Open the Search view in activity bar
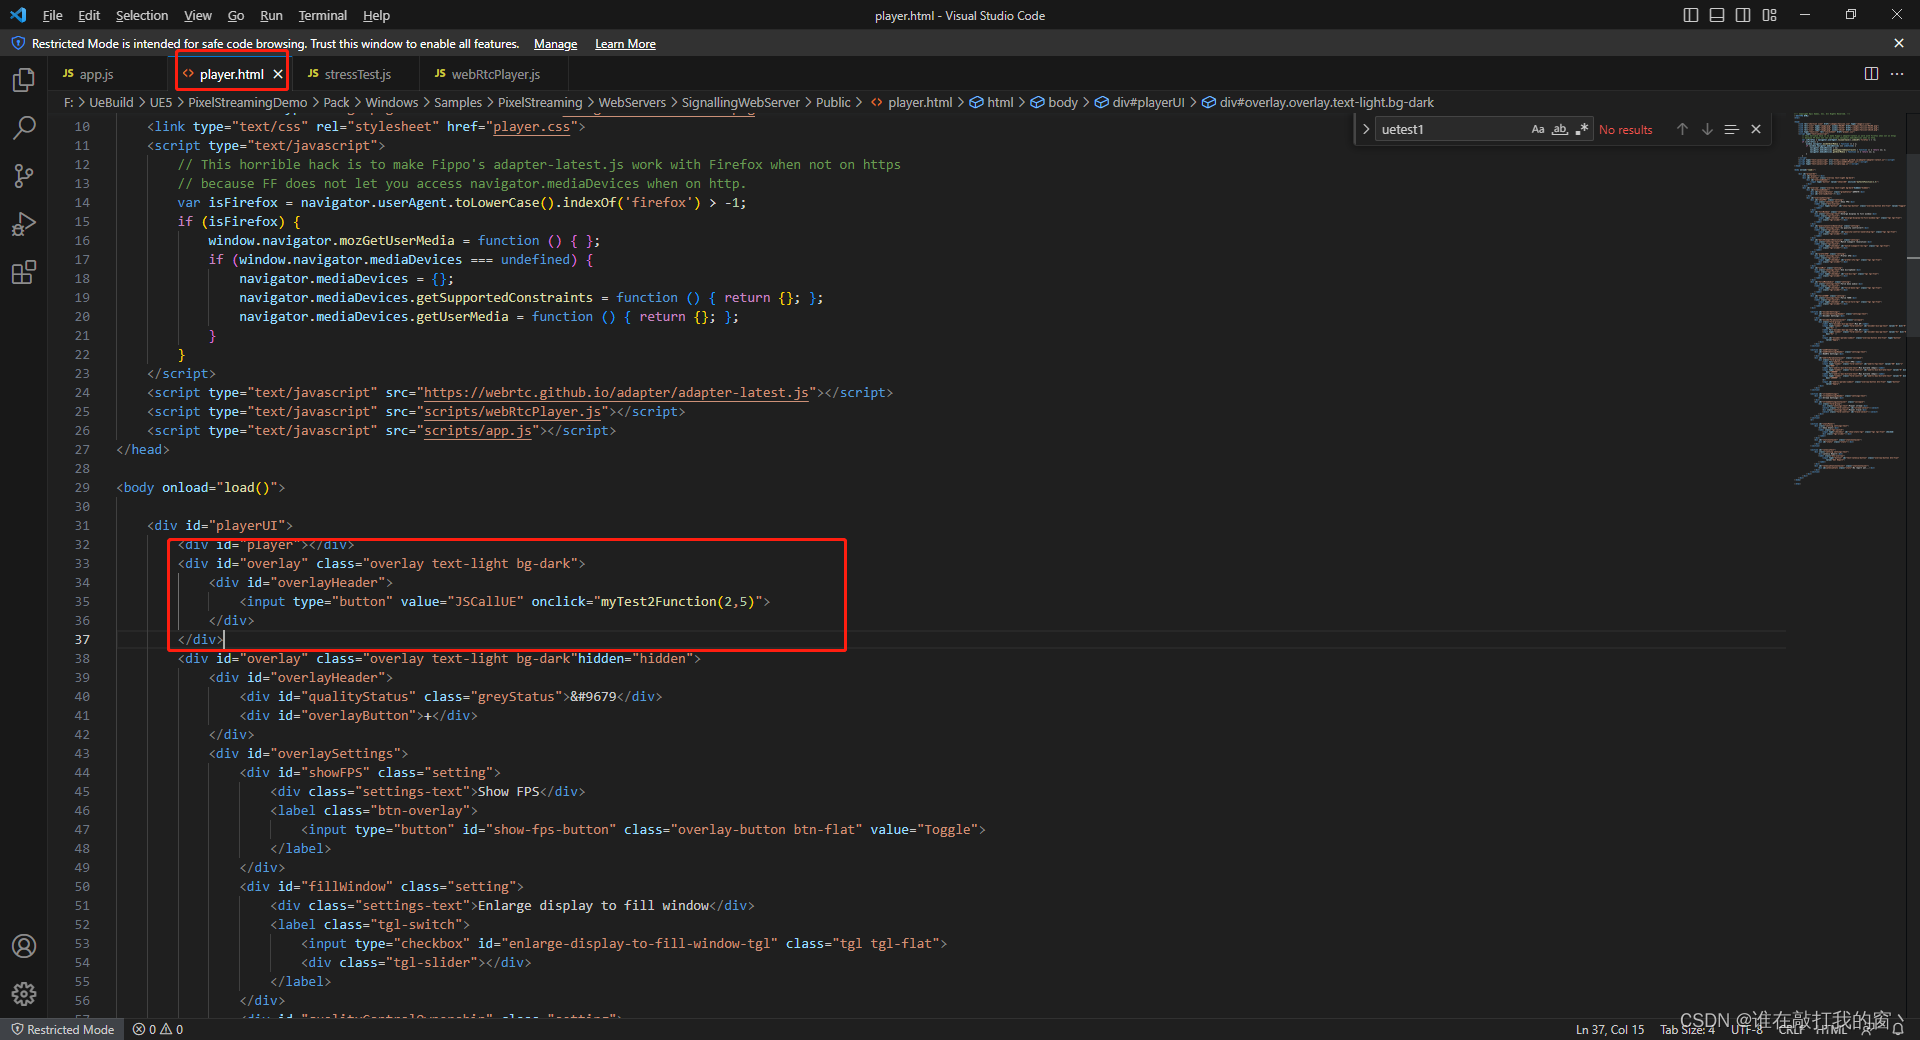Image resolution: width=1920 pixels, height=1040 pixels. coord(24,128)
